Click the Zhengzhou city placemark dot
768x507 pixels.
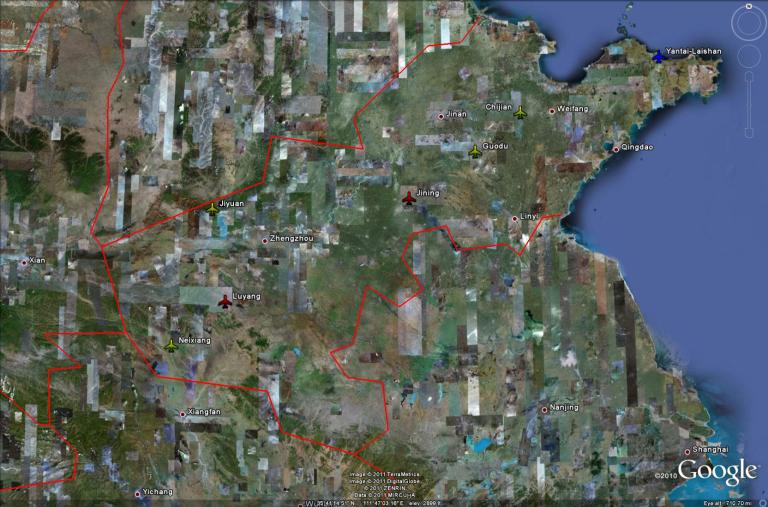[x=265, y=240]
